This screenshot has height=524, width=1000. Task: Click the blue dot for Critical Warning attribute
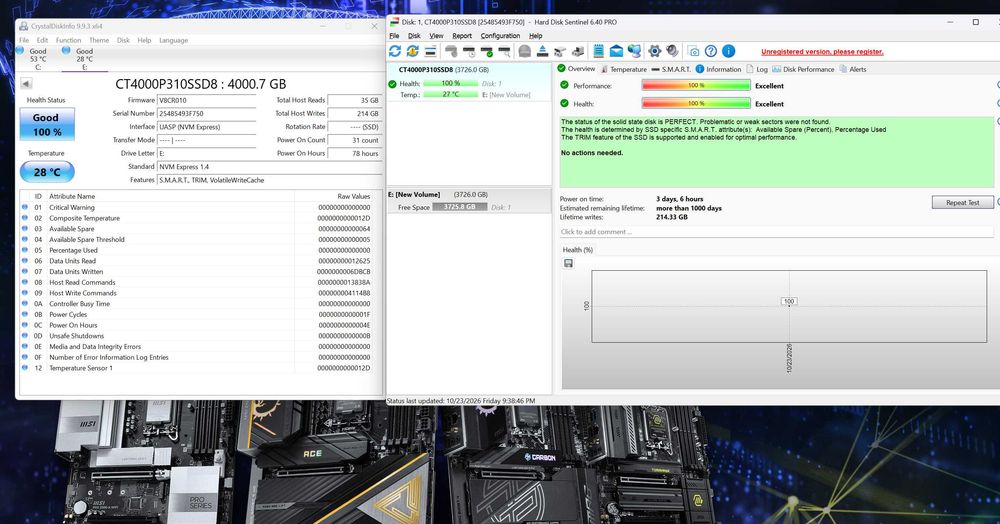(25, 207)
